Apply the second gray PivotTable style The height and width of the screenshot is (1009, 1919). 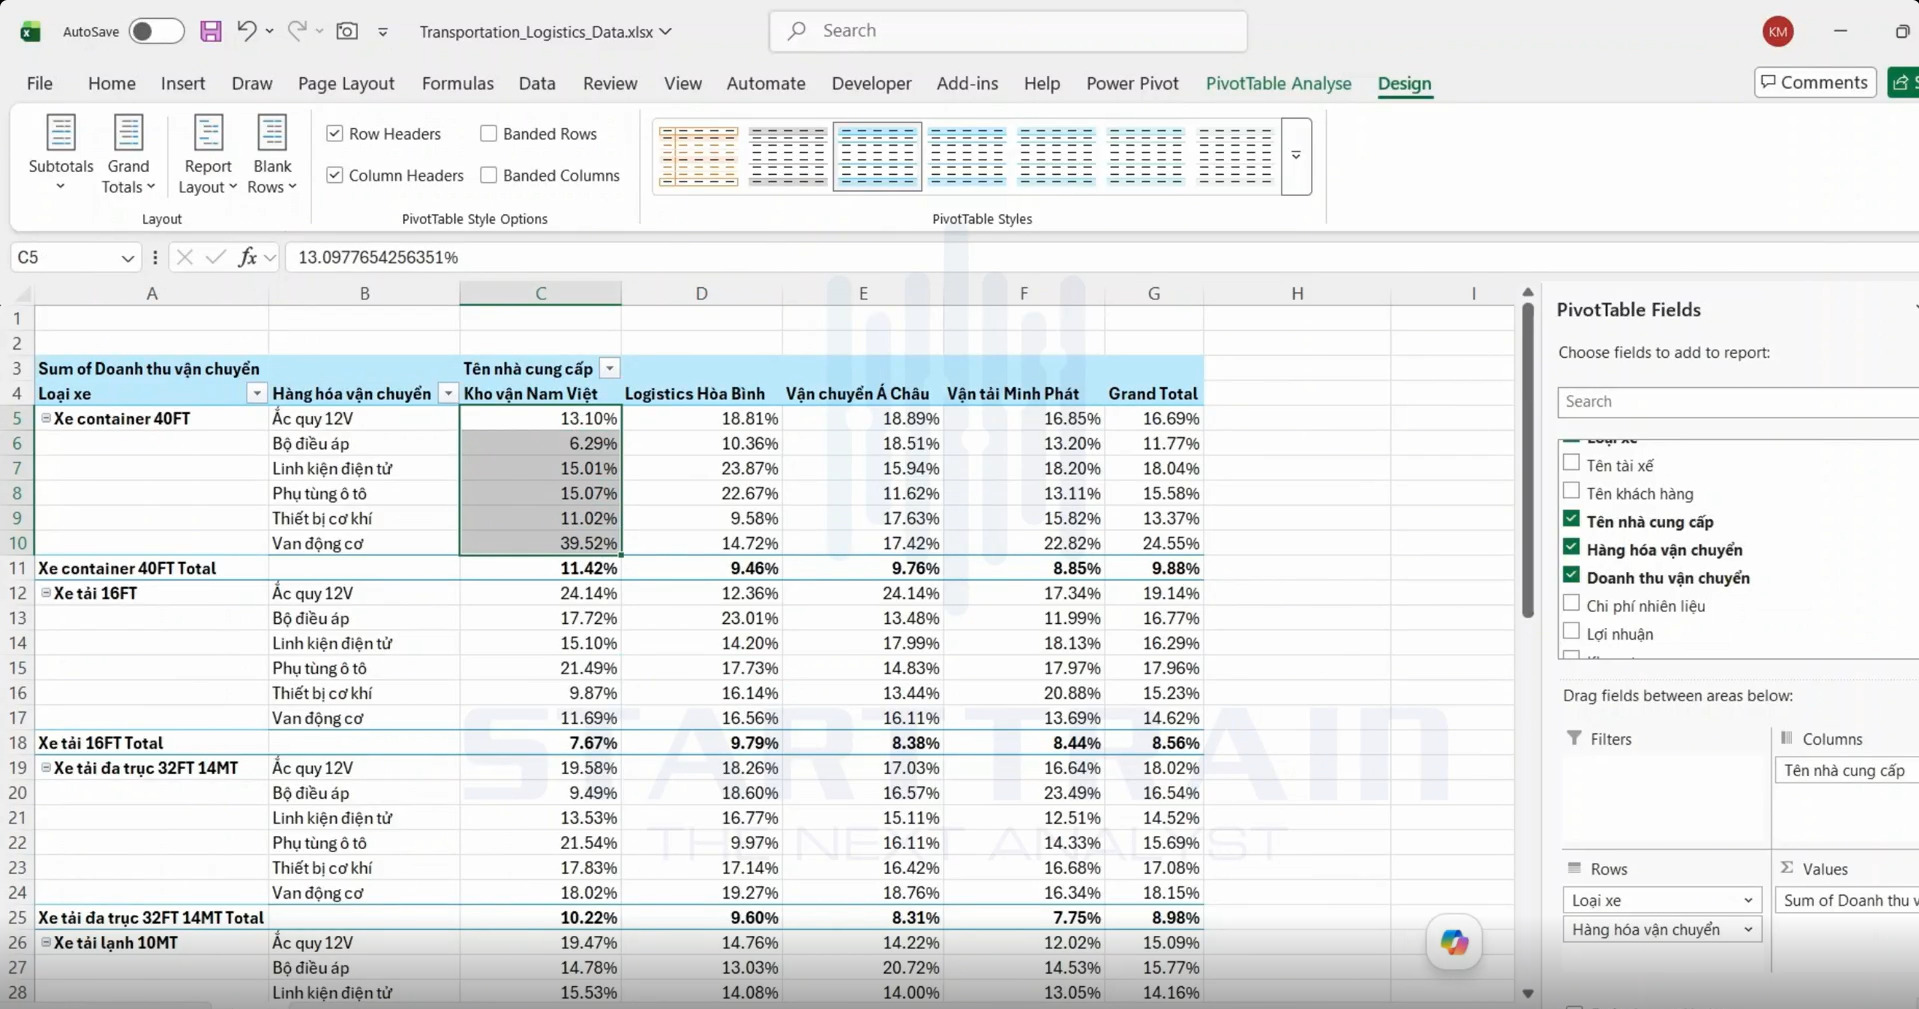(788, 156)
